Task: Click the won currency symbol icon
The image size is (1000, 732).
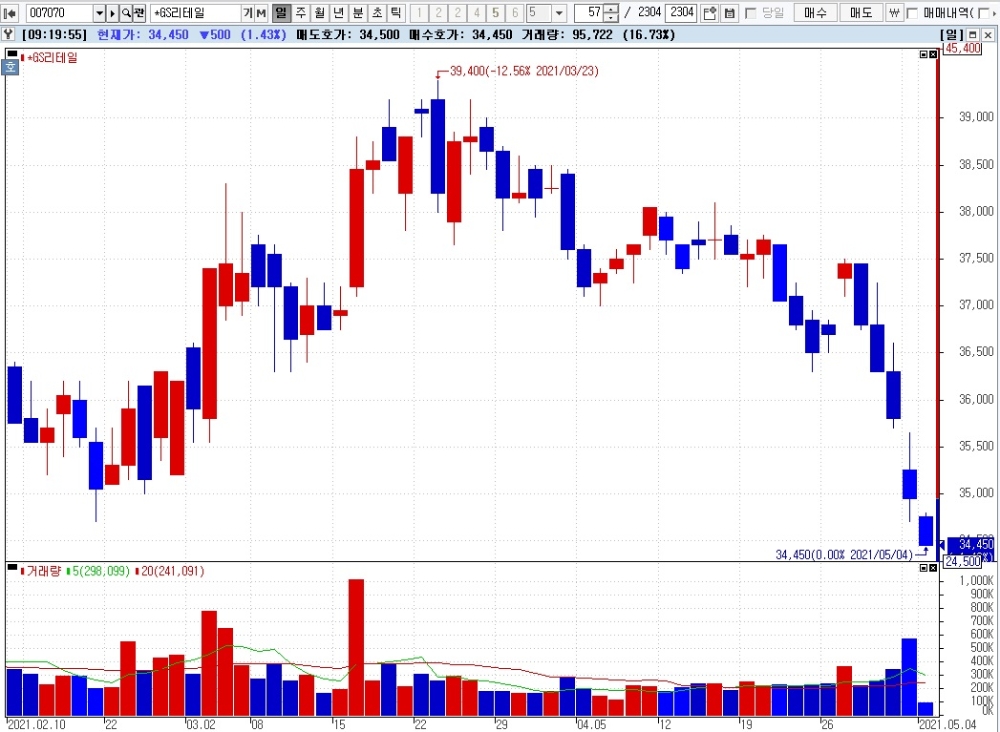Action: click(894, 13)
